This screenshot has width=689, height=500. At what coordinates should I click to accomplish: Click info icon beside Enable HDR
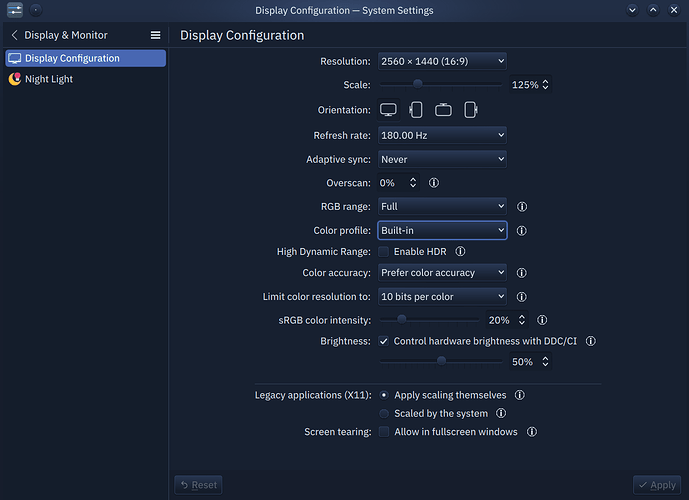(460, 252)
